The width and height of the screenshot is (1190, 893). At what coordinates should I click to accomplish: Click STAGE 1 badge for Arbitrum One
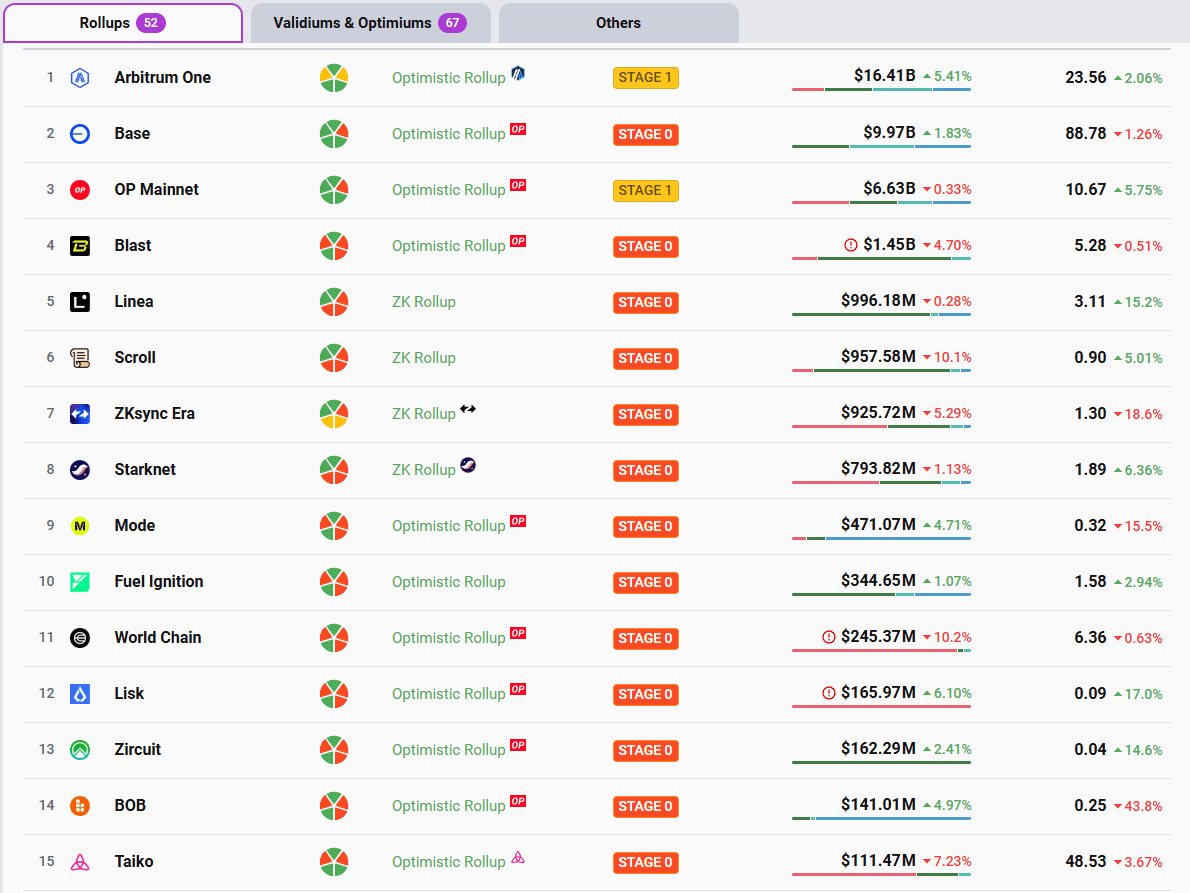click(x=646, y=77)
